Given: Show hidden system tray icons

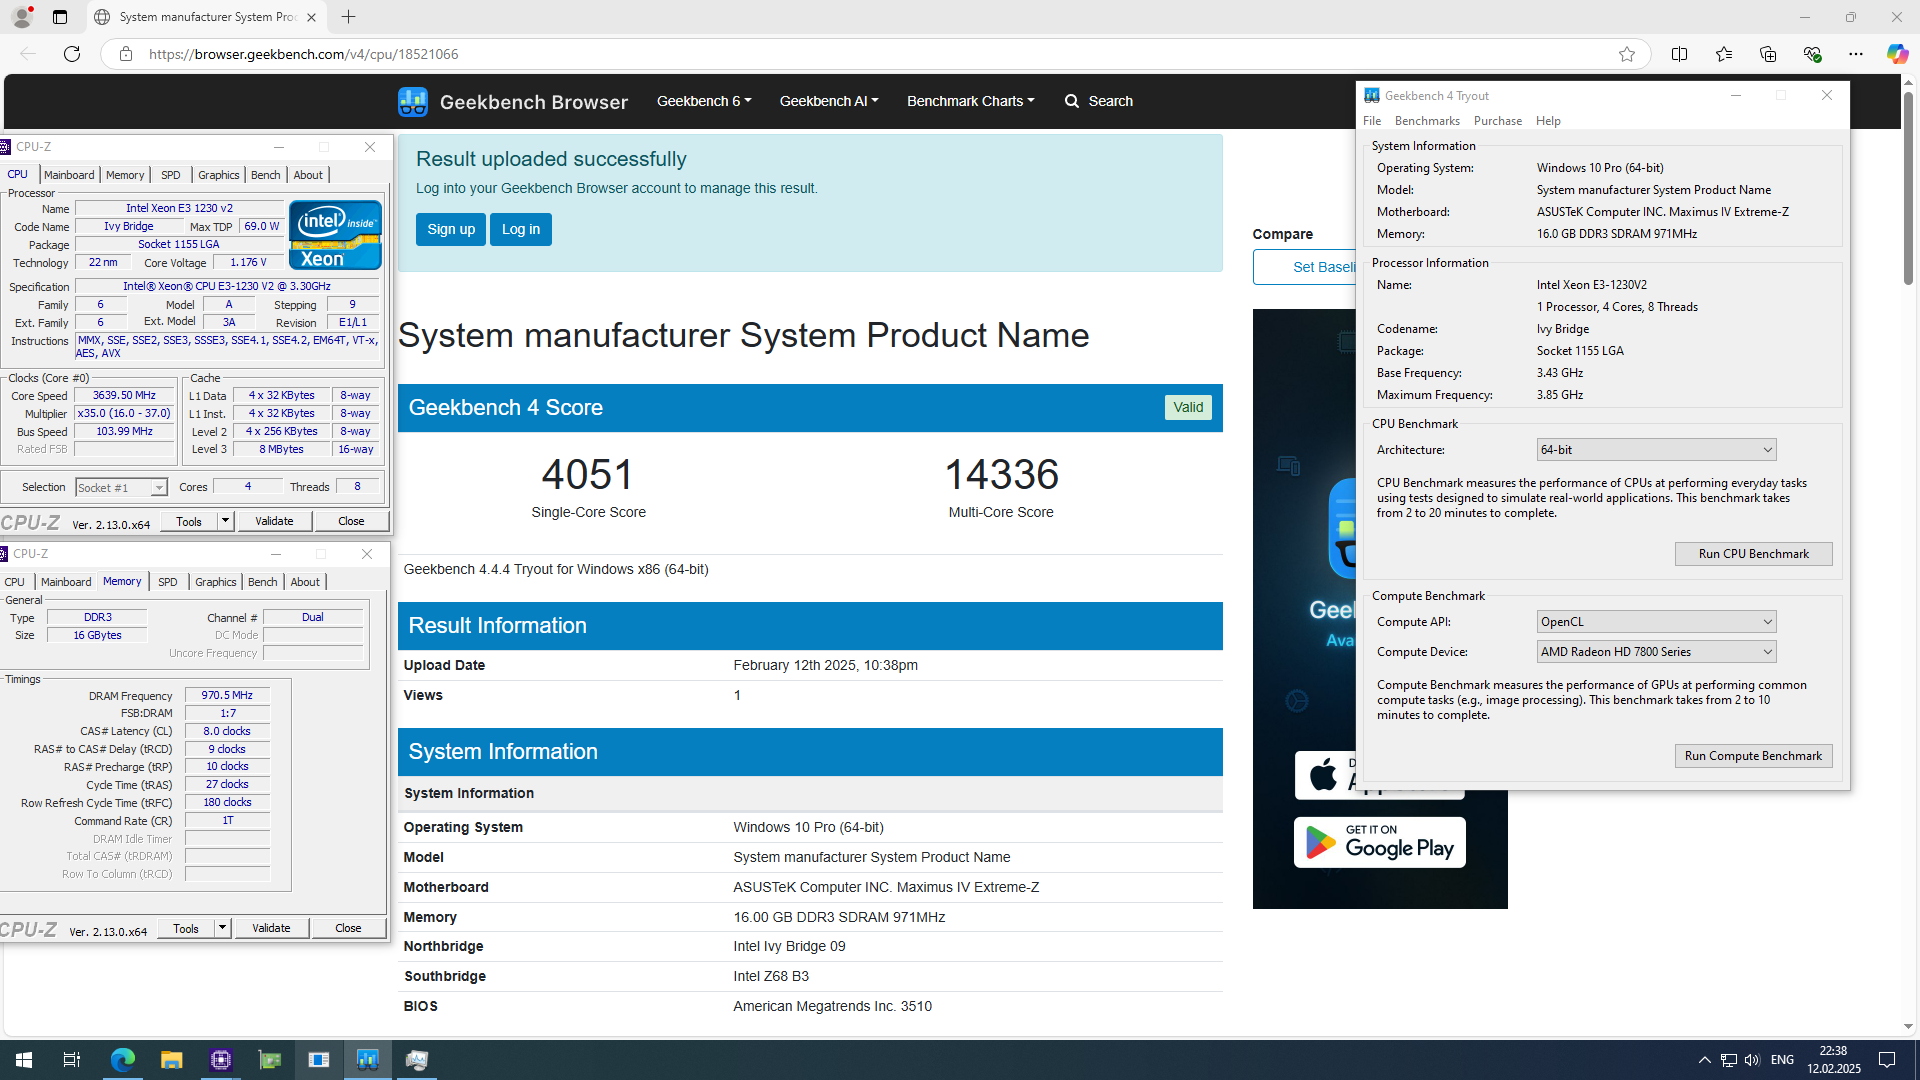Looking at the screenshot, I should pos(1704,1060).
